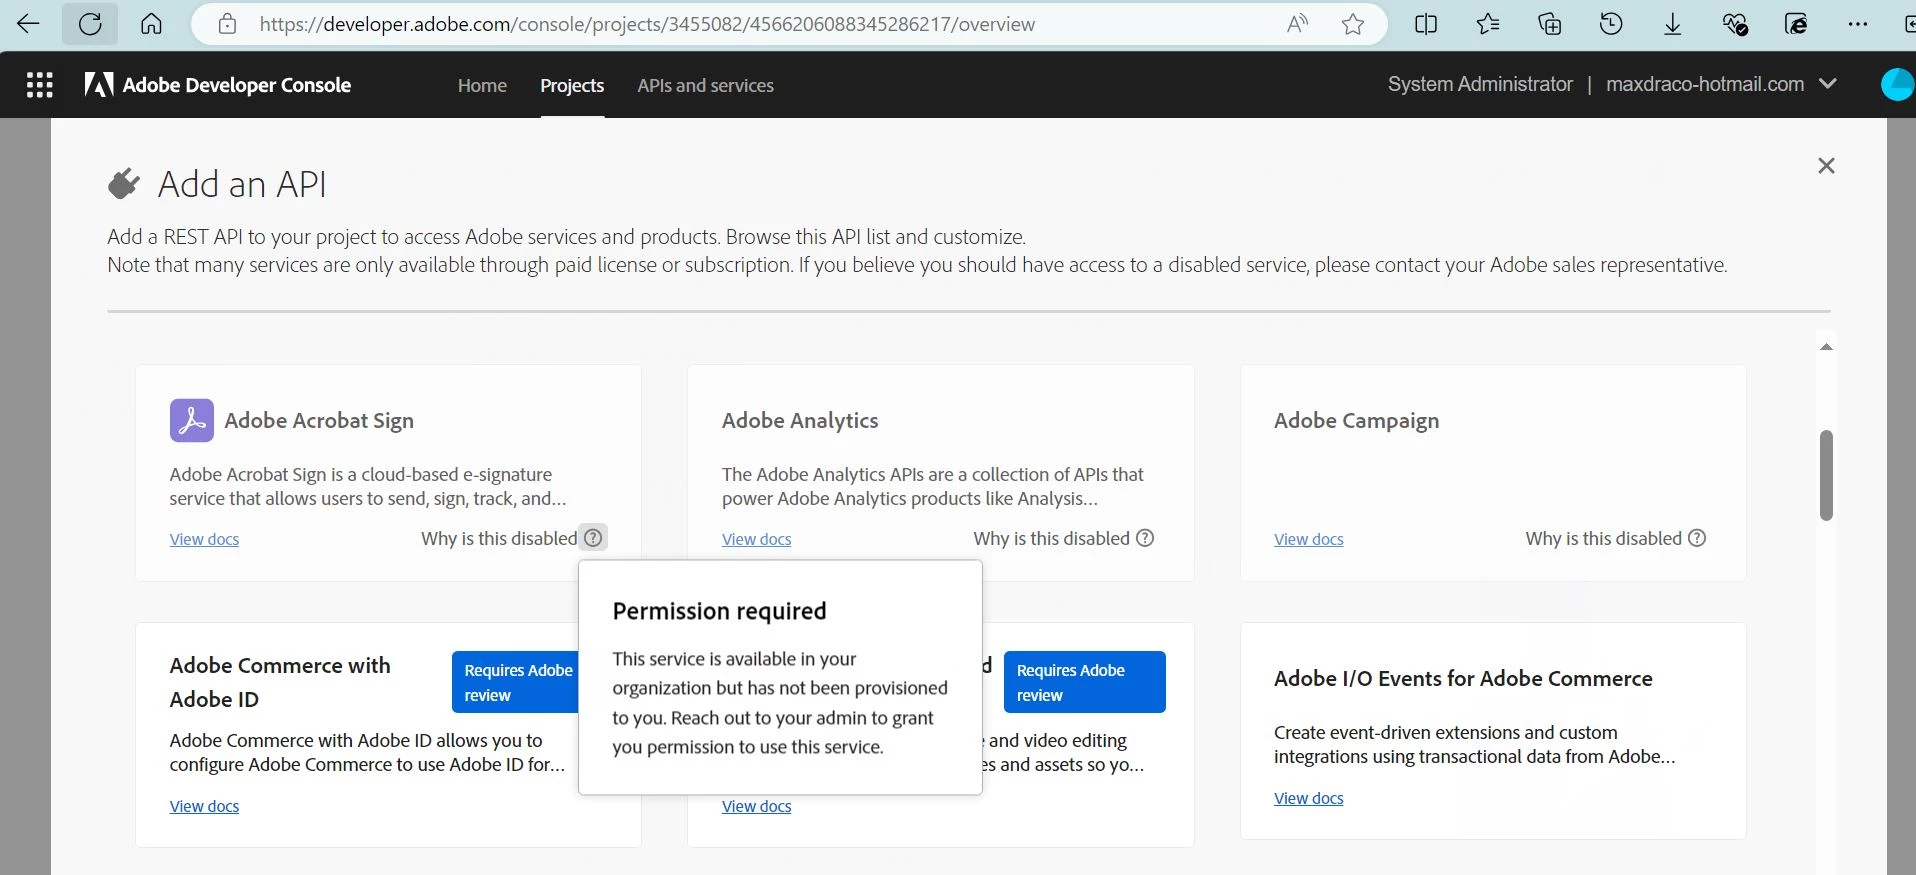Open View docs for Adobe Commerce with Adobe ID
1916x875 pixels.
204,806
